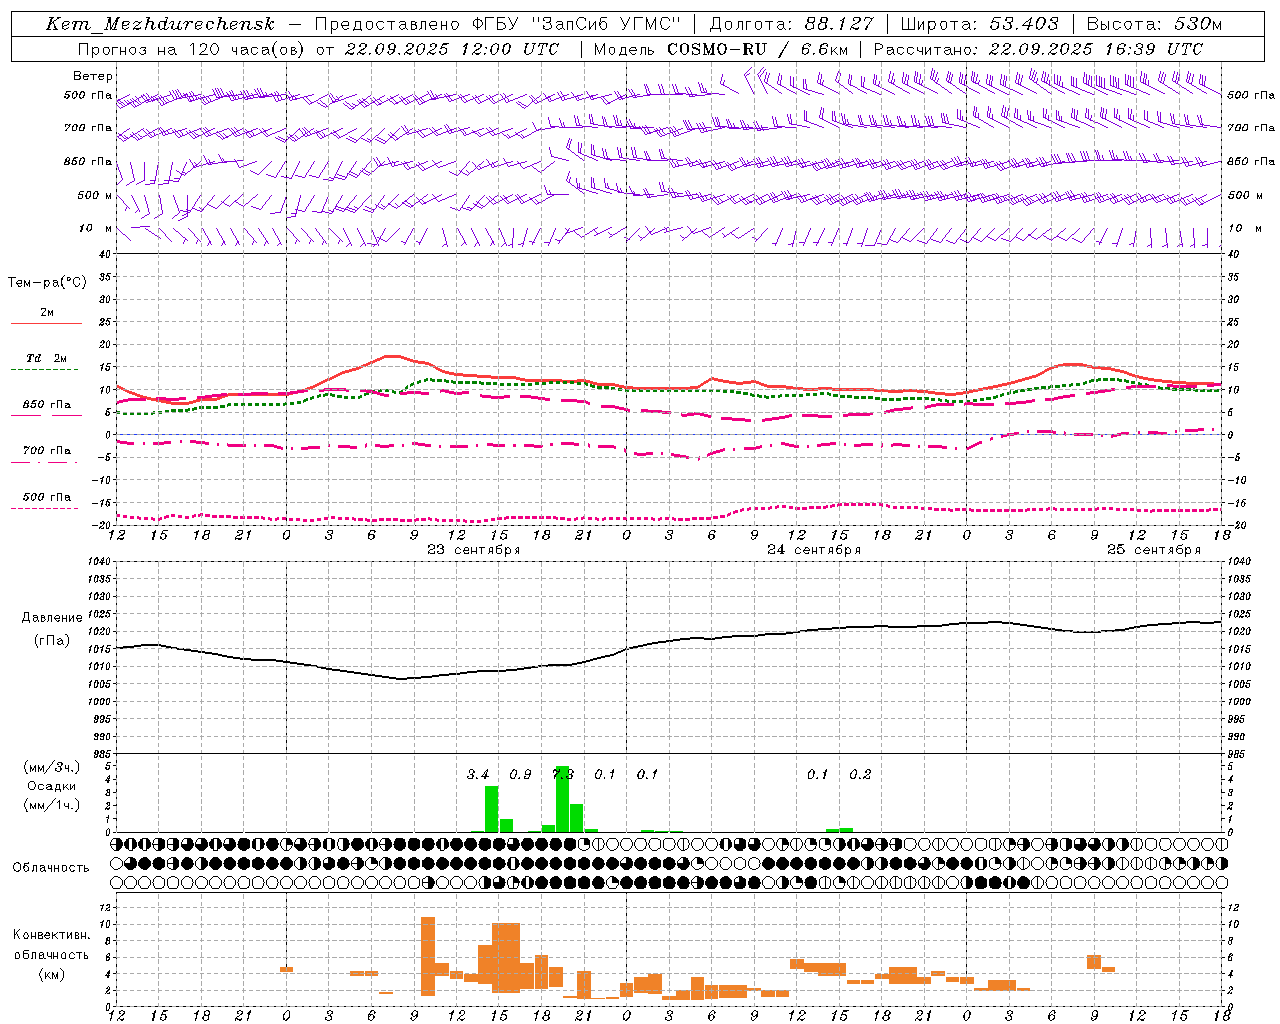This screenshot has width=1280, height=1024.
Task: Click the (мм/1ч.) precipitation unit label
Action: click(x=52, y=805)
